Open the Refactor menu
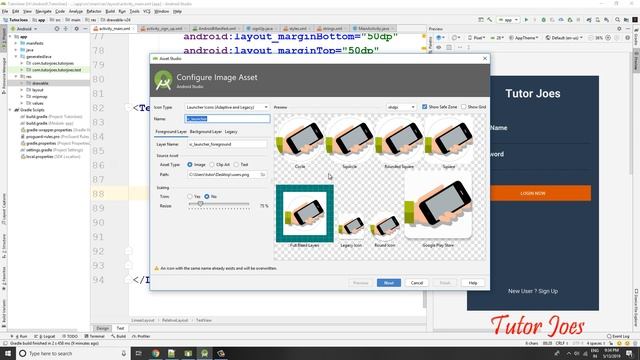This screenshot has height=360, width=640. point(93,11)
